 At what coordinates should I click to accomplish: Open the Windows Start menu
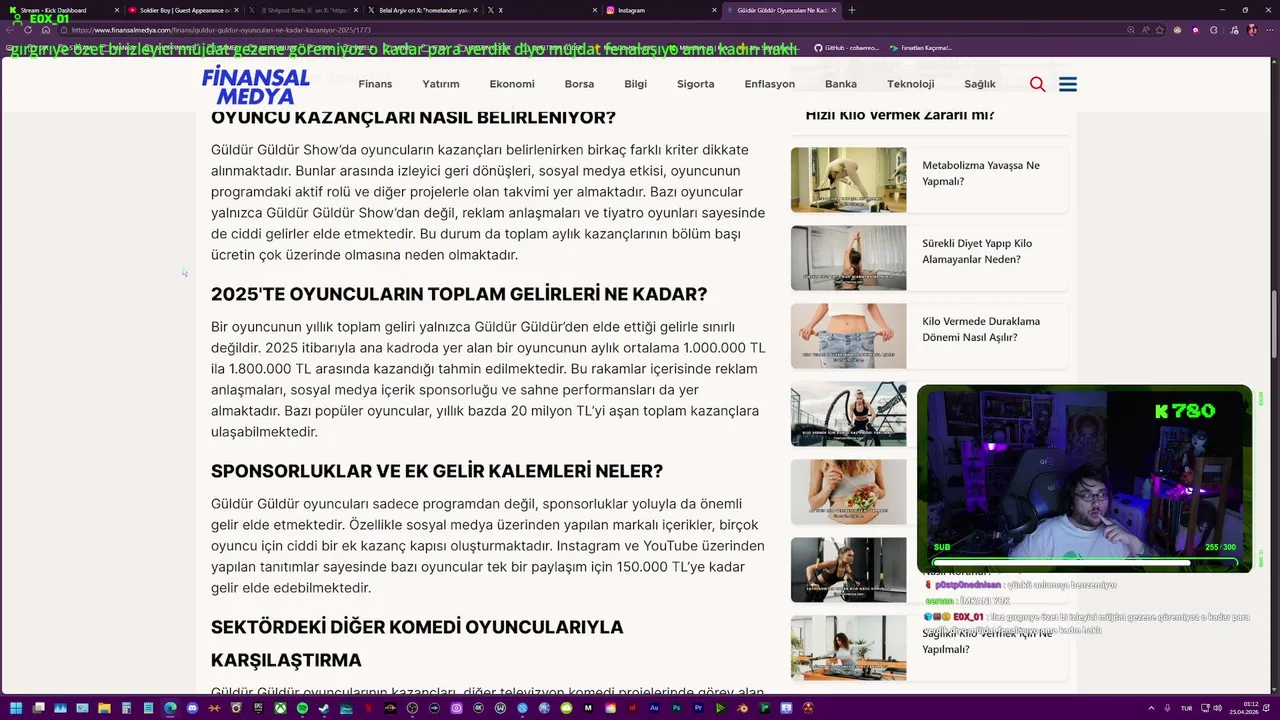point(15,708)
